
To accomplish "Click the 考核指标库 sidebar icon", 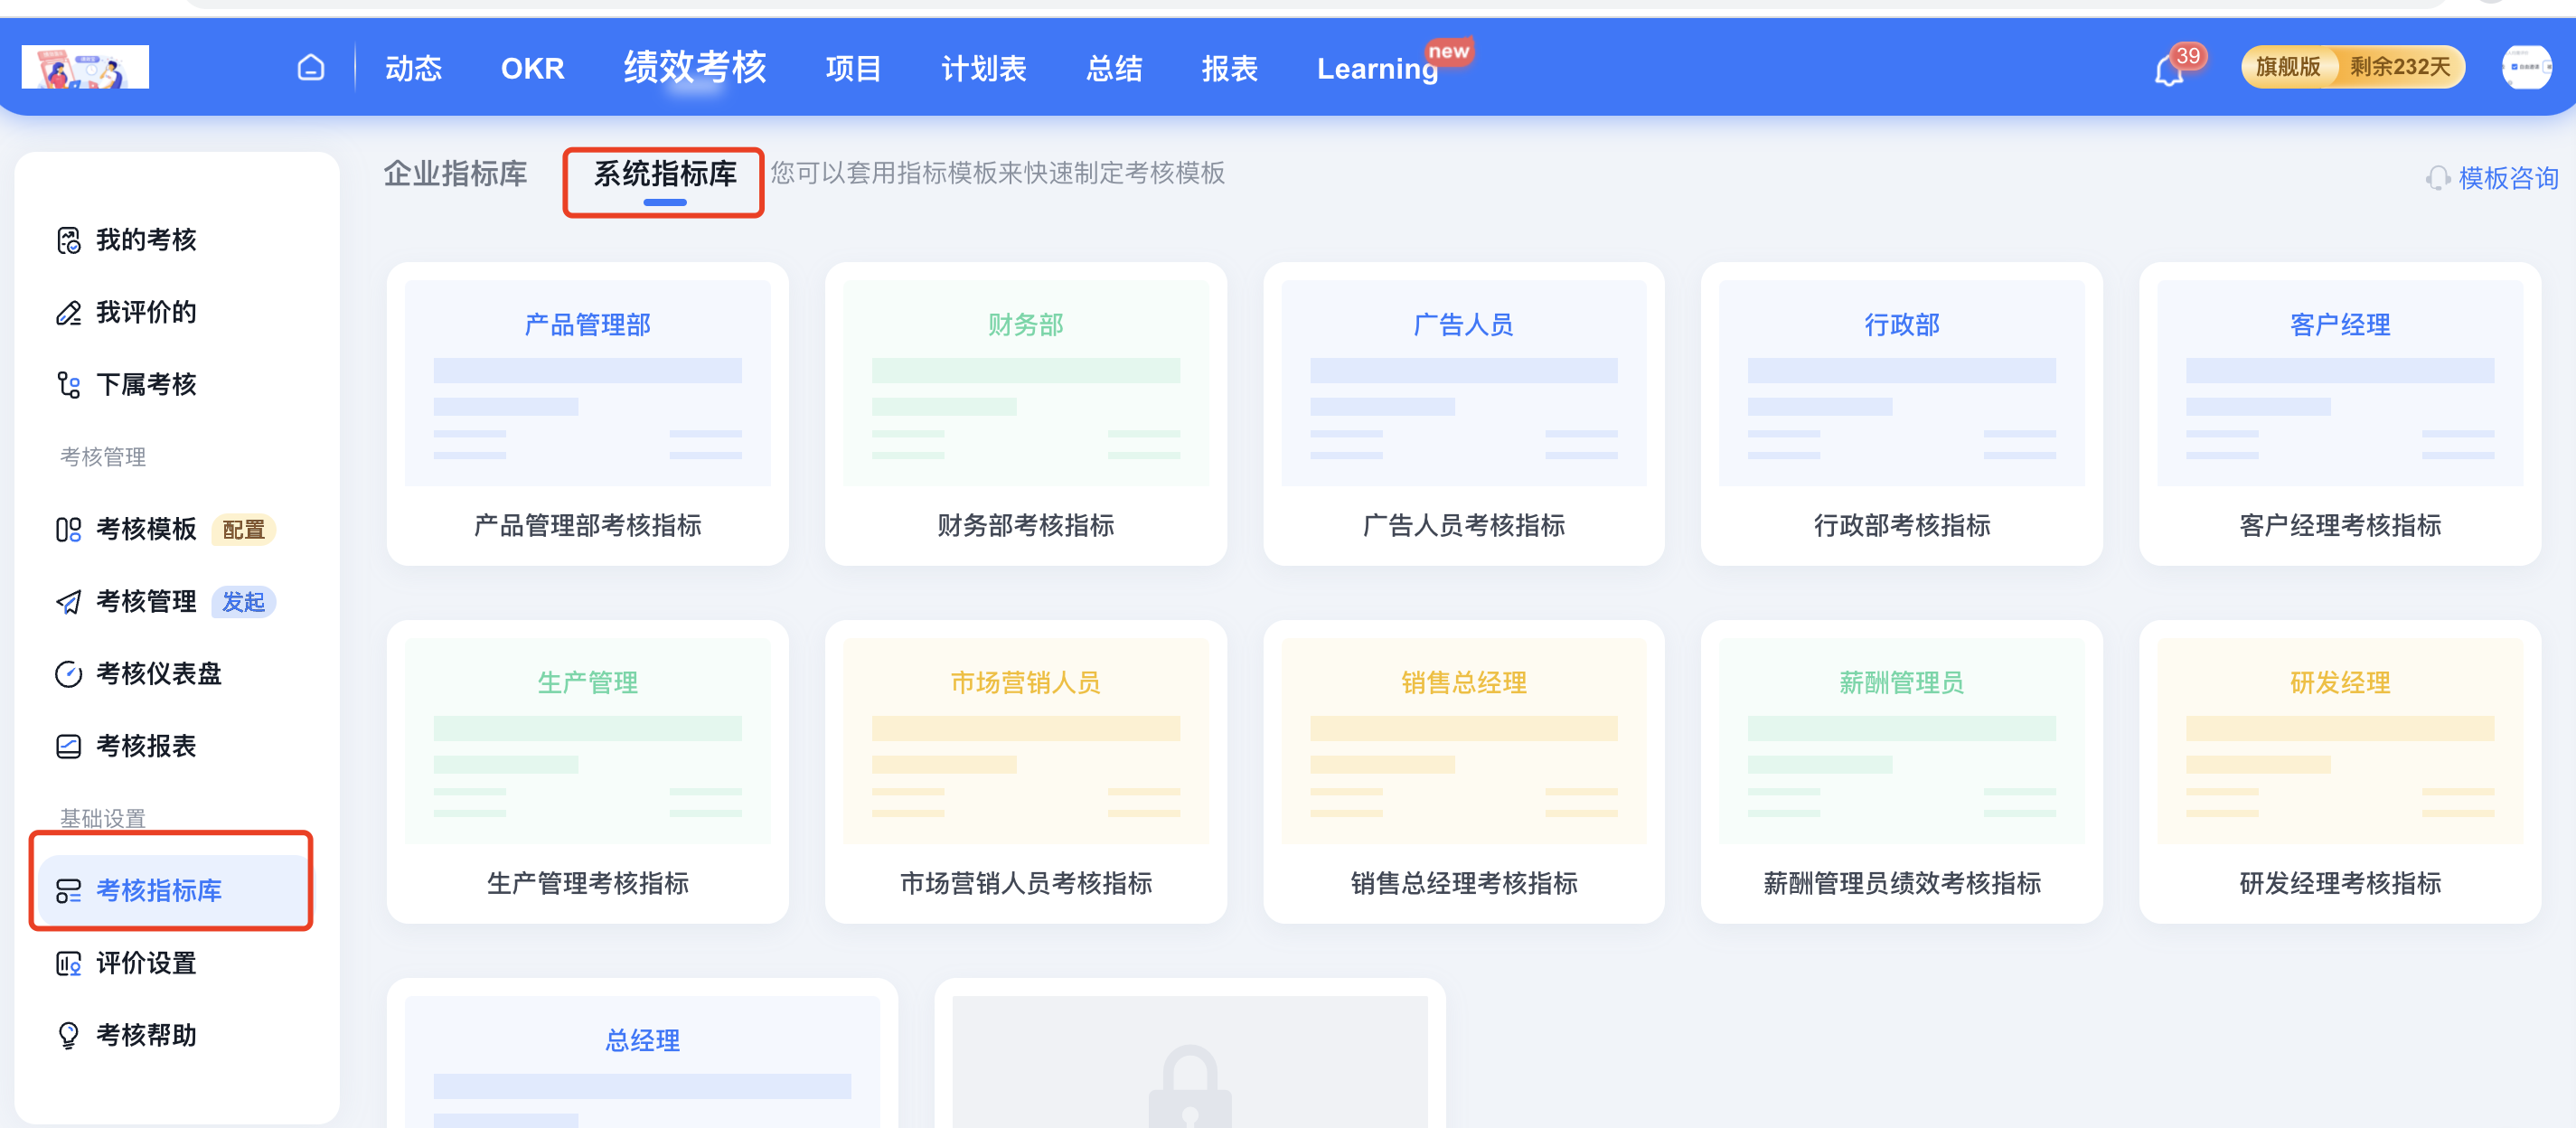I will click(68, 890).
